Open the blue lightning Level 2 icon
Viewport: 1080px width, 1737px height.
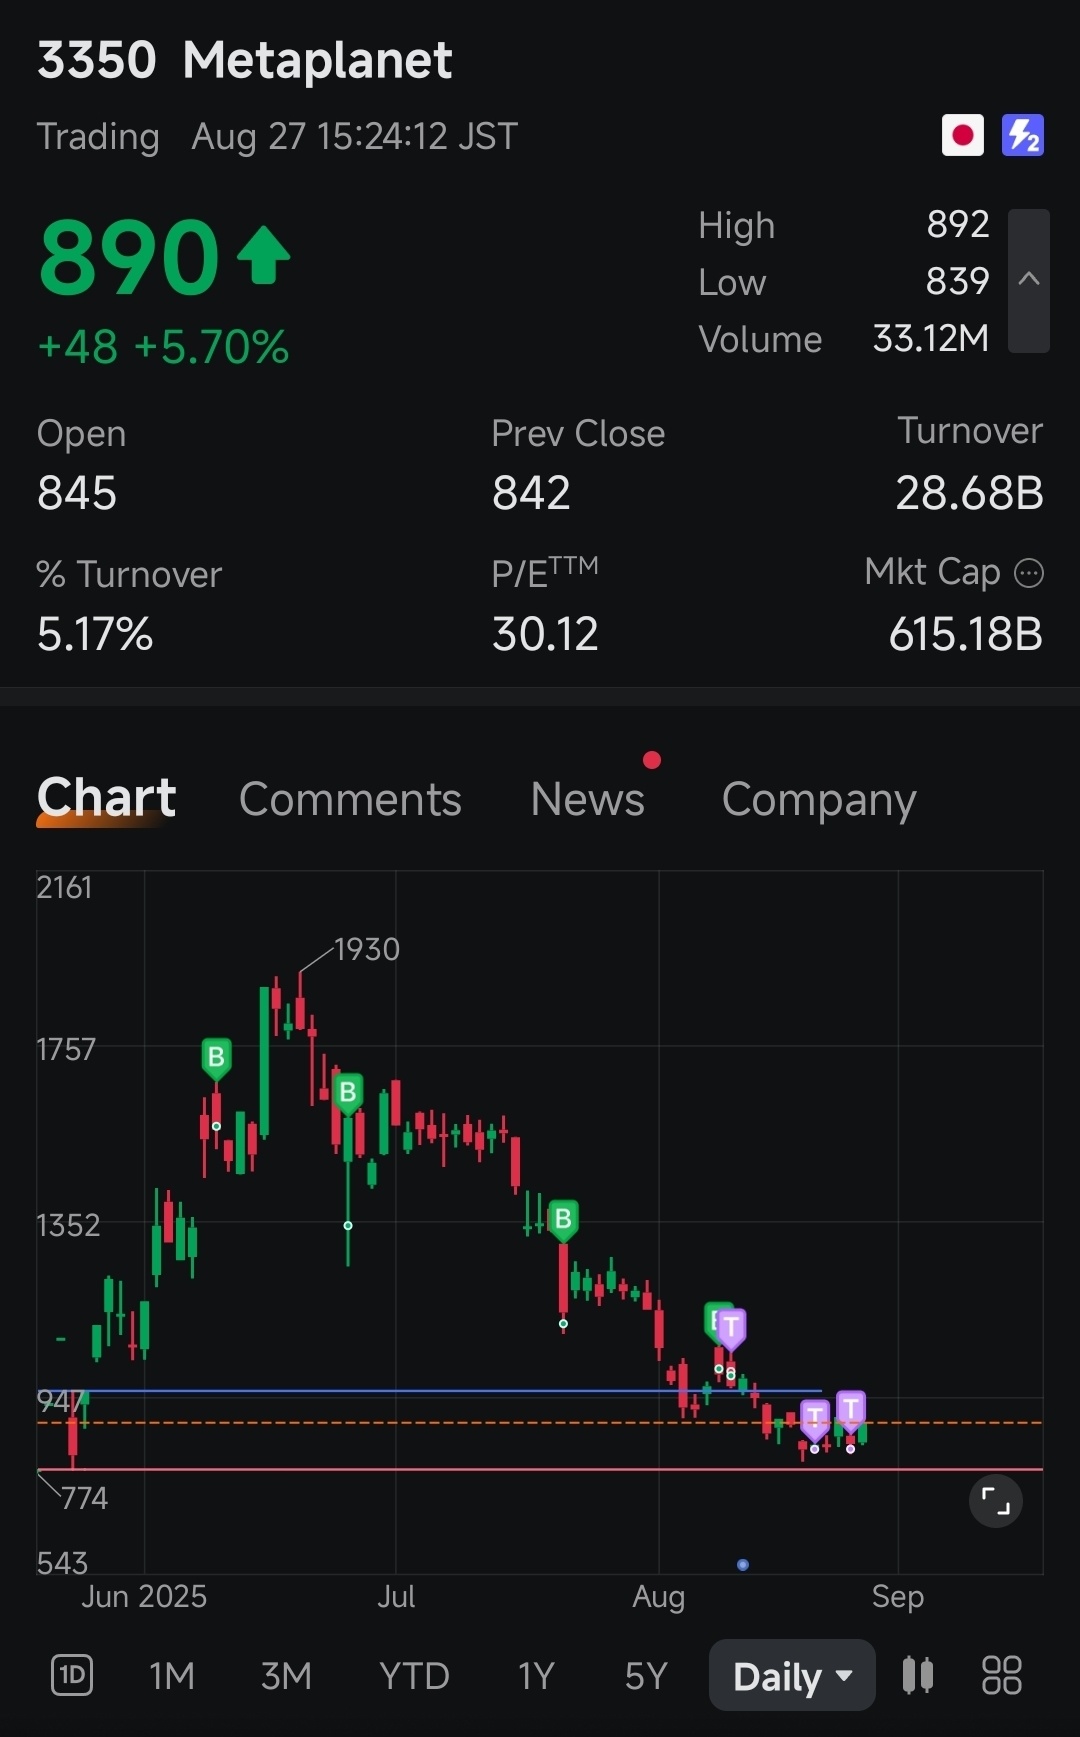1023,135
